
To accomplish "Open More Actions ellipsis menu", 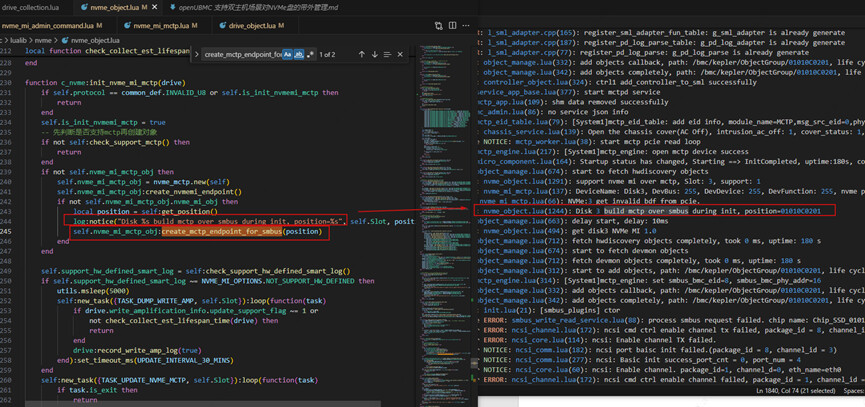I will (465, 25).
